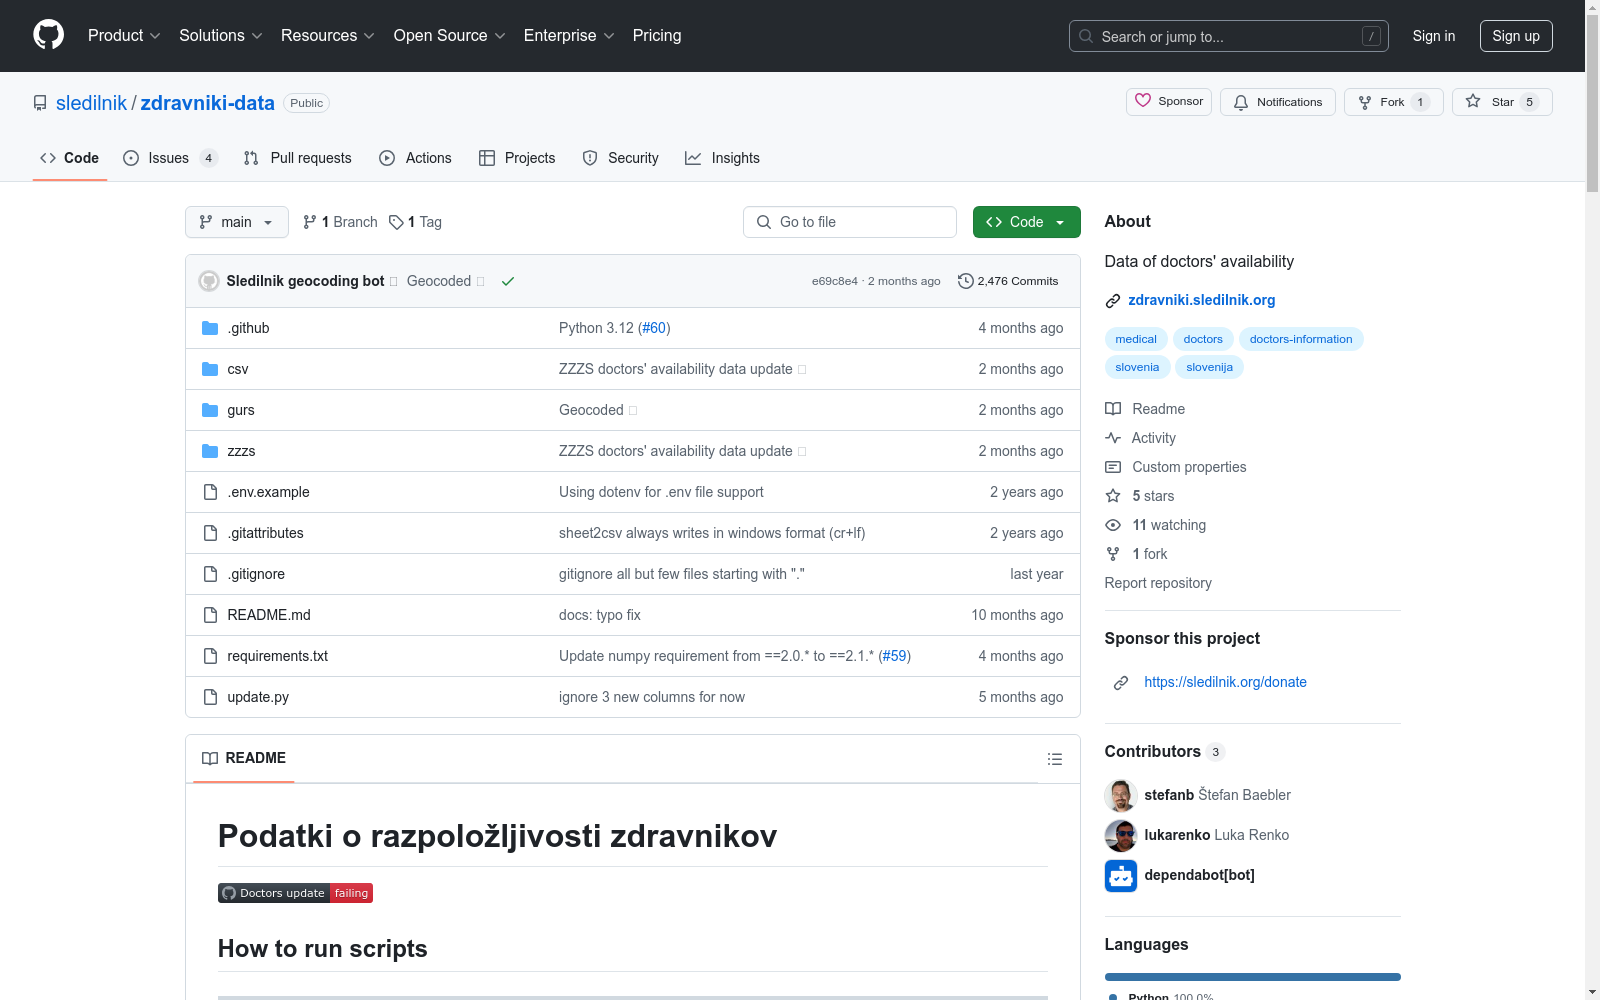This screenshot has width=1600, height=1000.
Task: Open the .github folder icon
Action: pyautogui.click(x=210, y=328)
